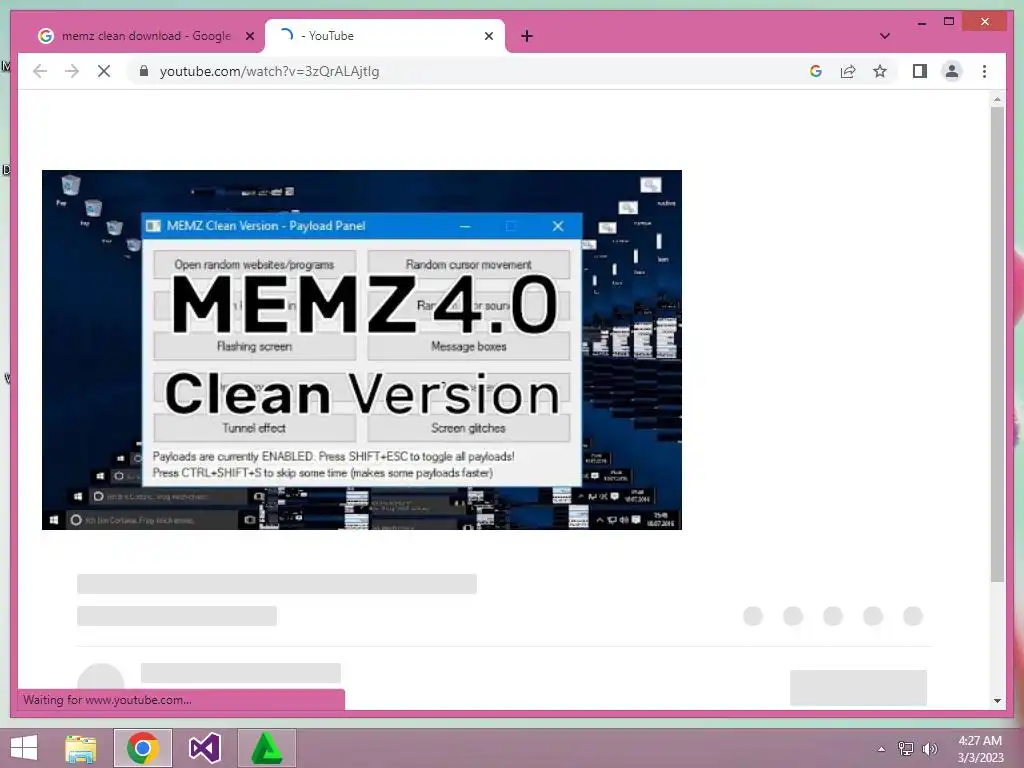Image resolution: width=1024 pixels, height=768 pixels.
Task: Bookmark this page with the star
Action: click(x=880, y=71)
